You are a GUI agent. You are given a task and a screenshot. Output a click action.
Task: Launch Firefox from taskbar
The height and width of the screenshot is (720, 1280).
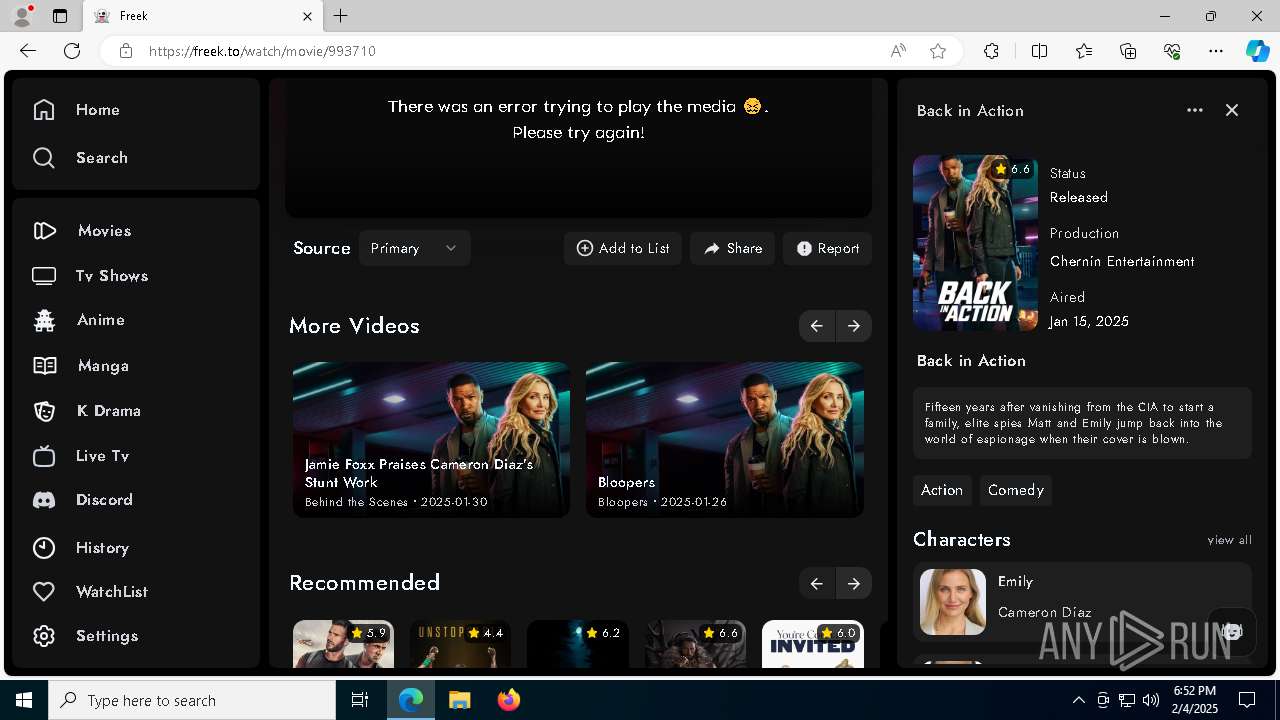[508, 700]
